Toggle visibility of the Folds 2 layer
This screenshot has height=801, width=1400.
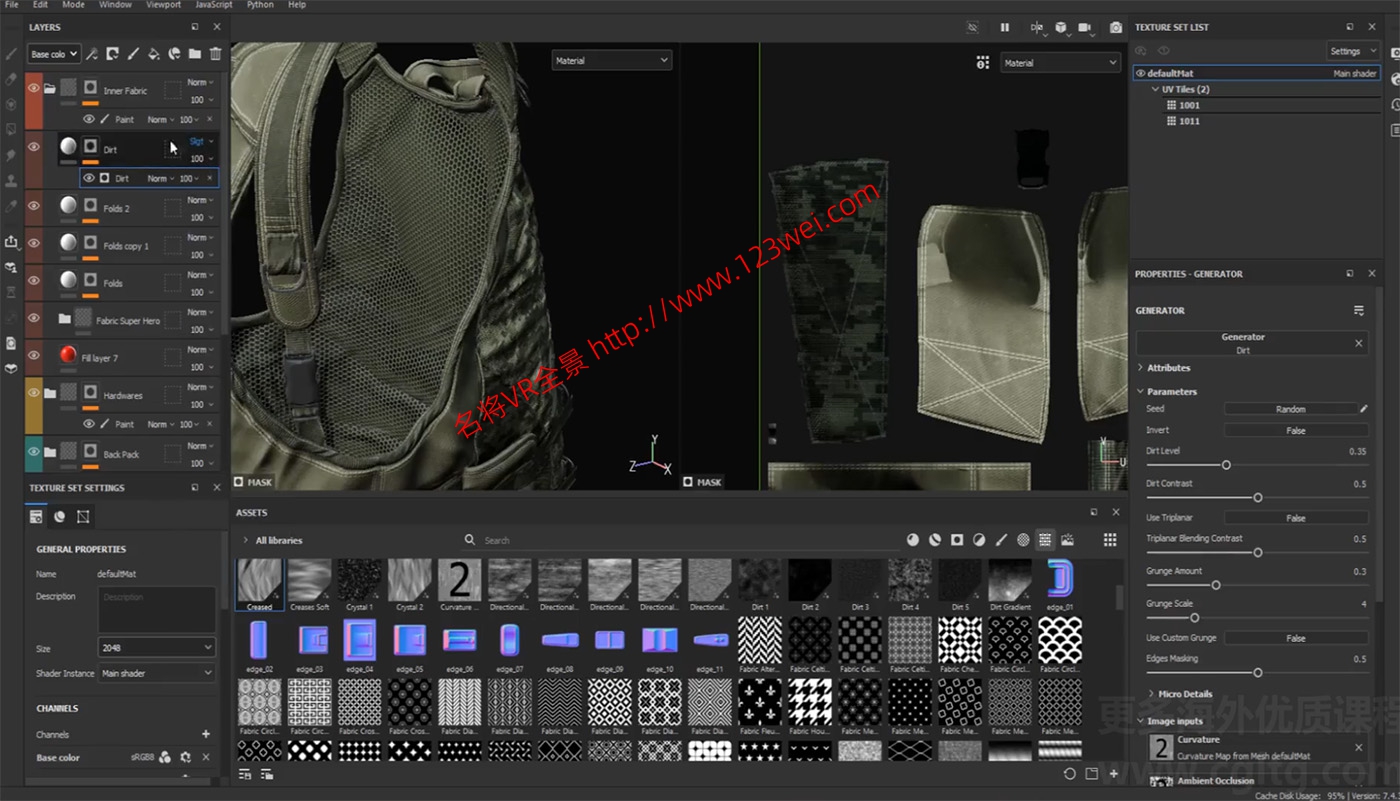(x=34, y=204)
